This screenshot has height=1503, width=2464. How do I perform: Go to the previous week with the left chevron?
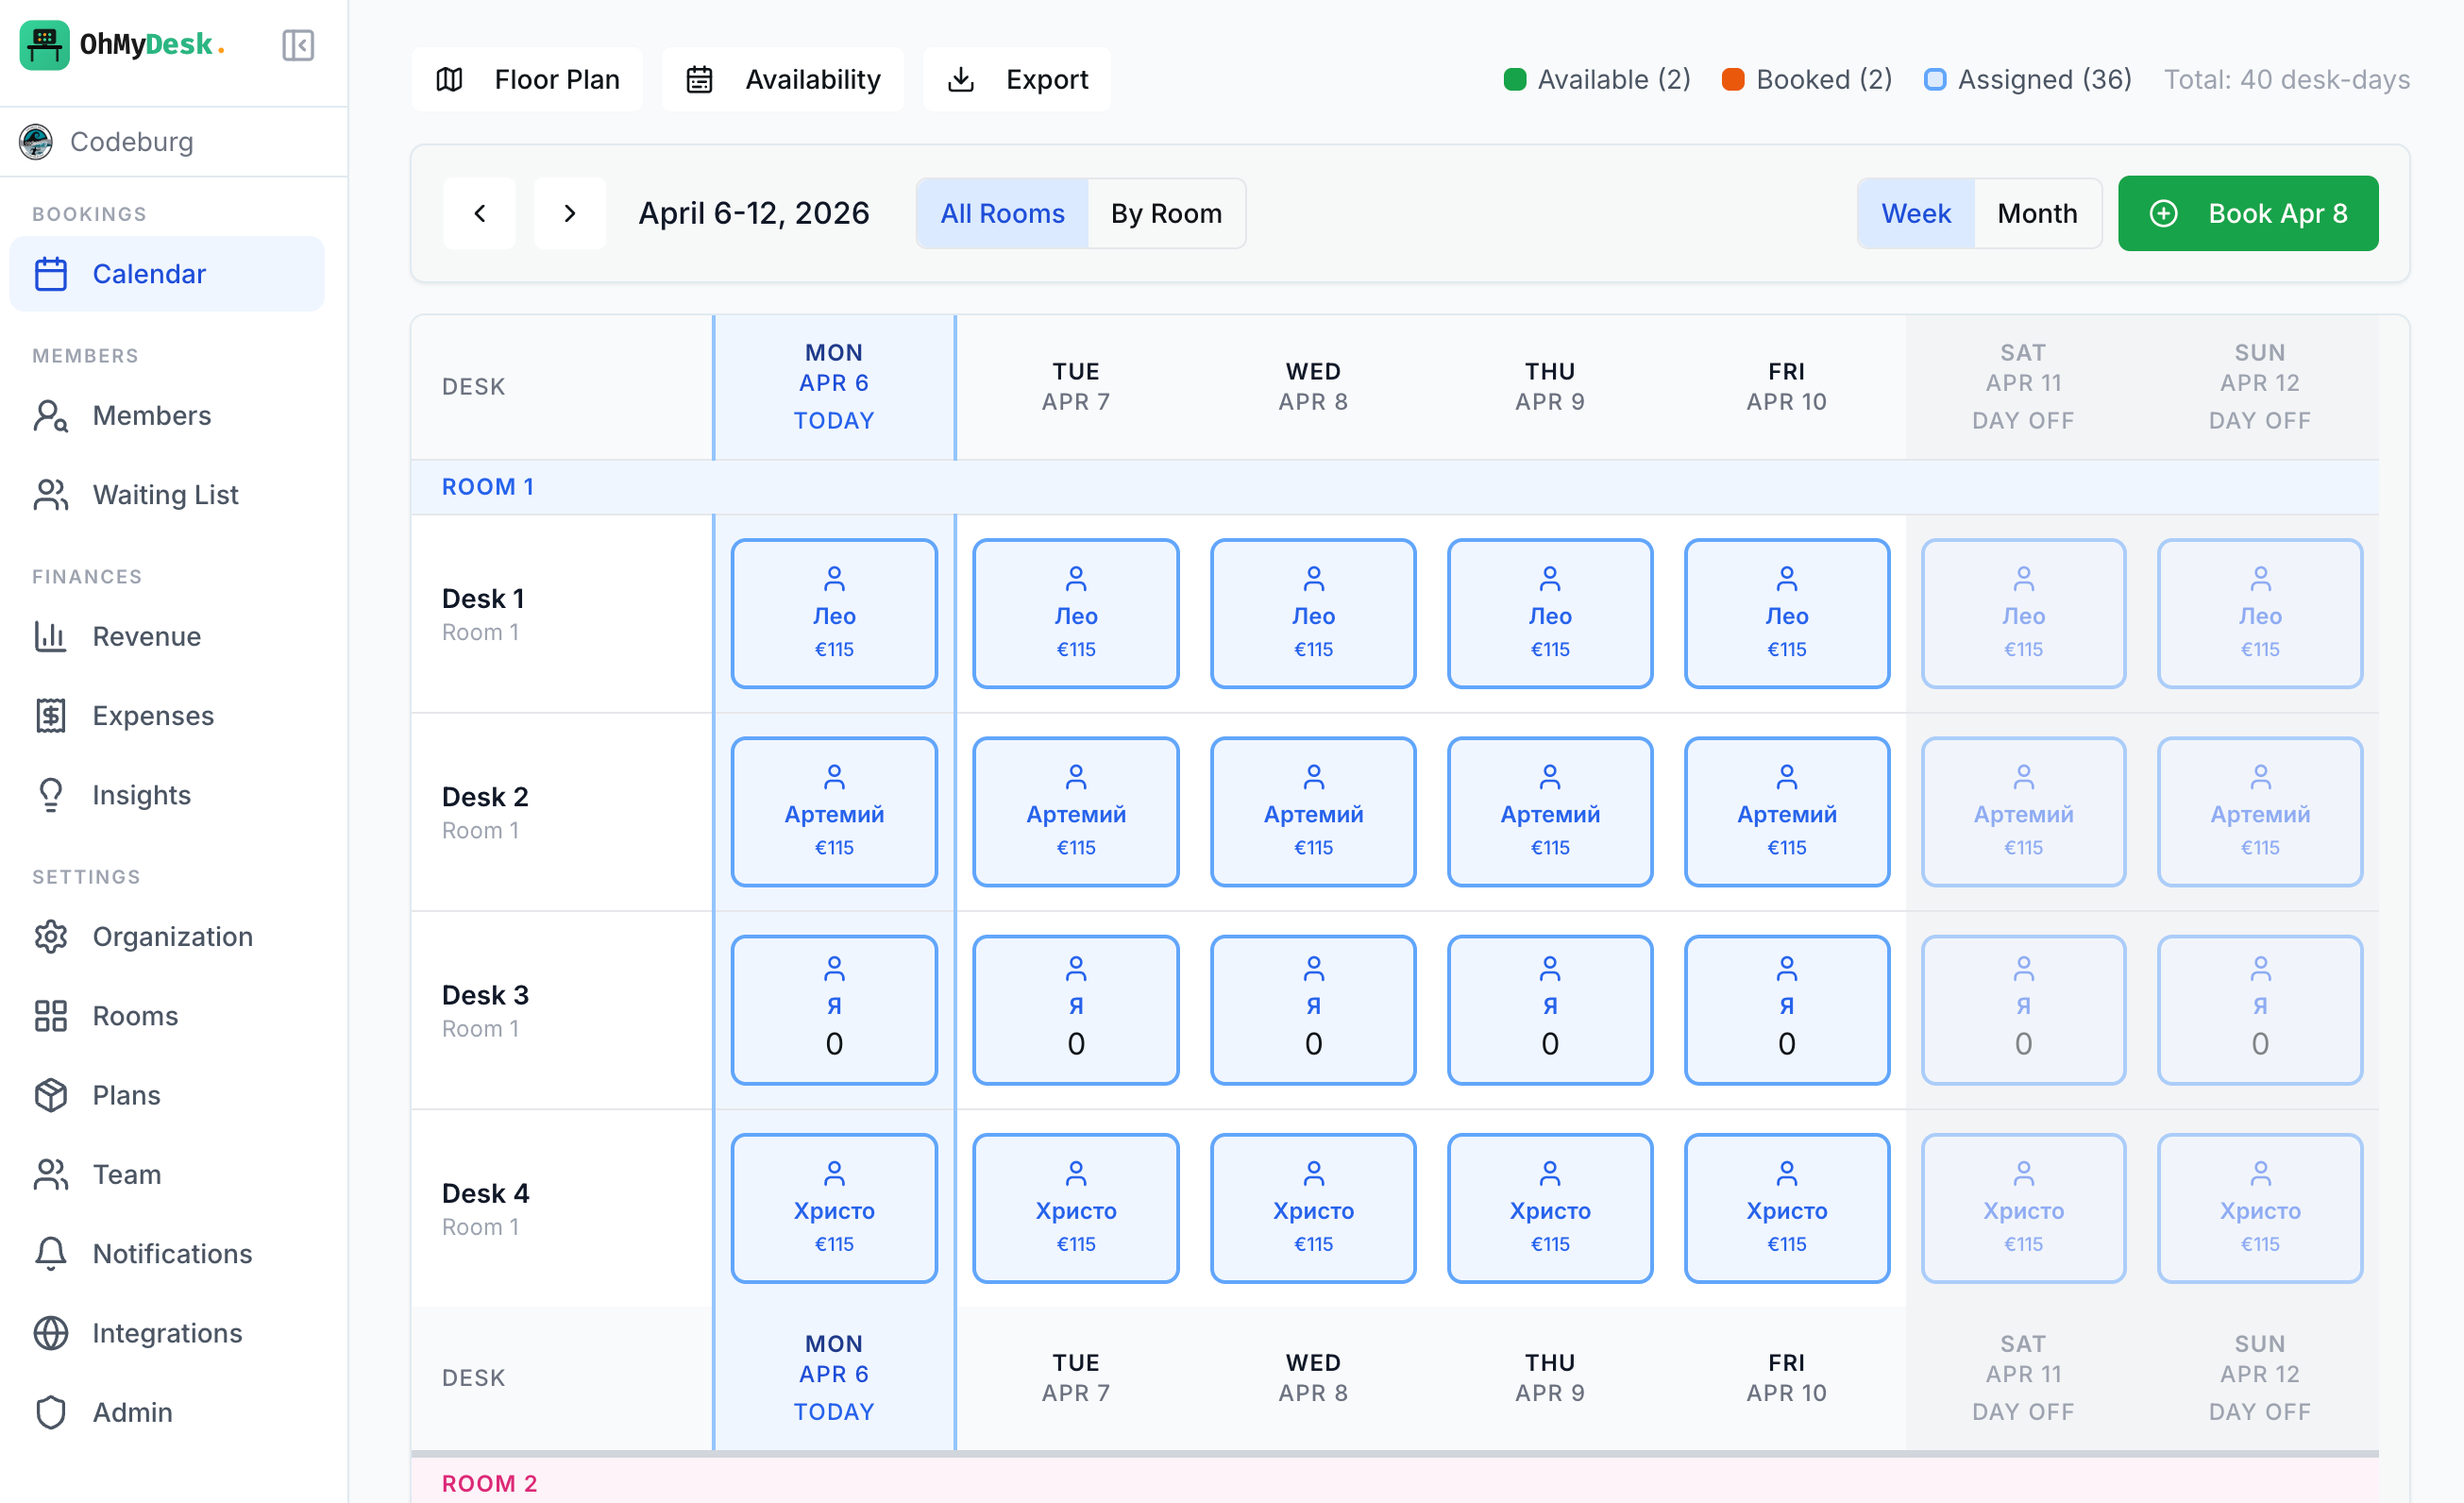pos(479,213)
